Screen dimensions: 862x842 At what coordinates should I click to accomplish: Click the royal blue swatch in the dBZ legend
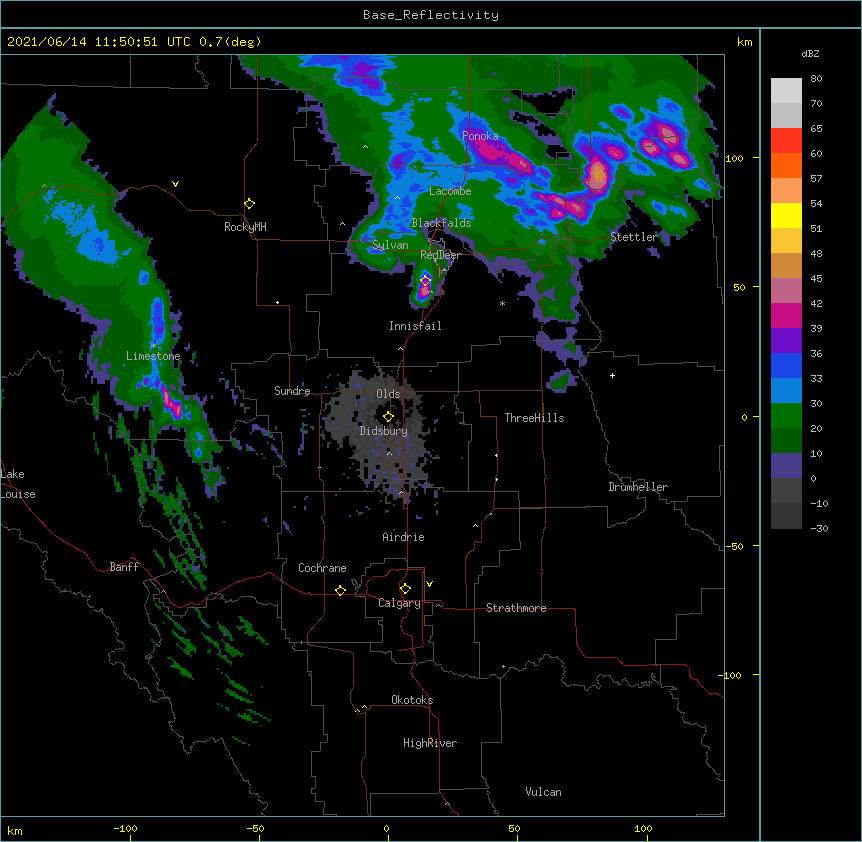tap(786, 365)
